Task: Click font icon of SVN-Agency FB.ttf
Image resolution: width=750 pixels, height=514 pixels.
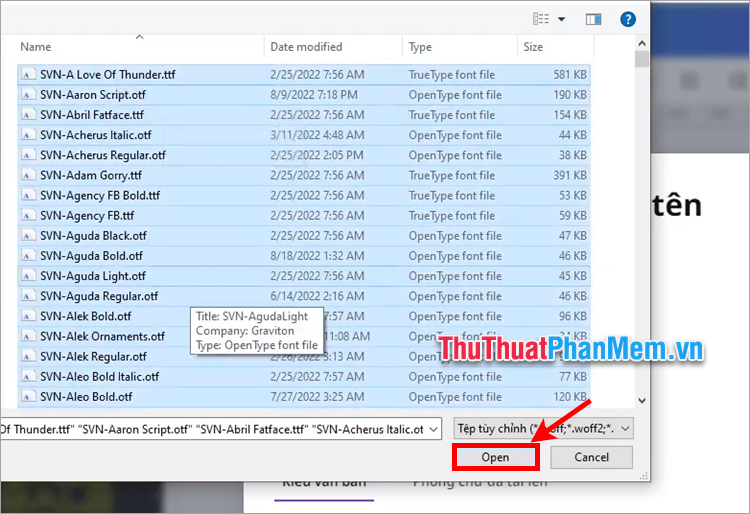Action: [28, 216]
